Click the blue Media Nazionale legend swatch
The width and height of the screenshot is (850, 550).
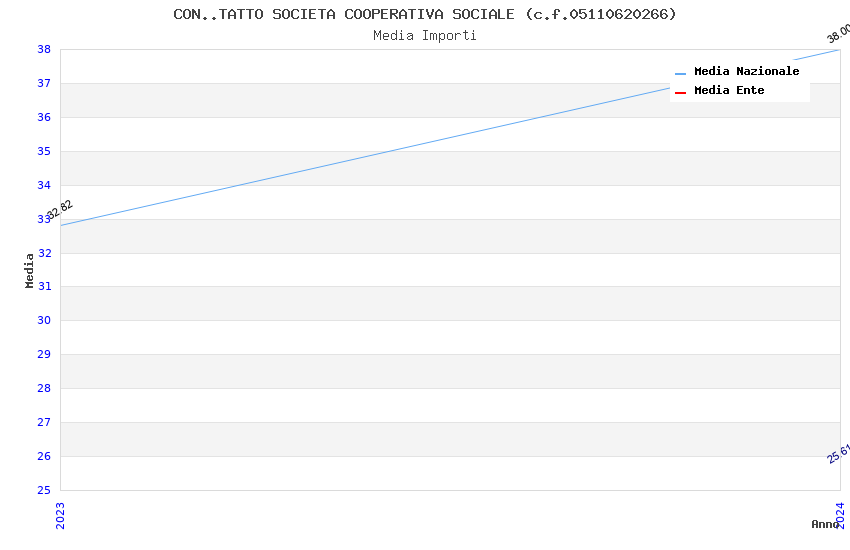[680, 73]
